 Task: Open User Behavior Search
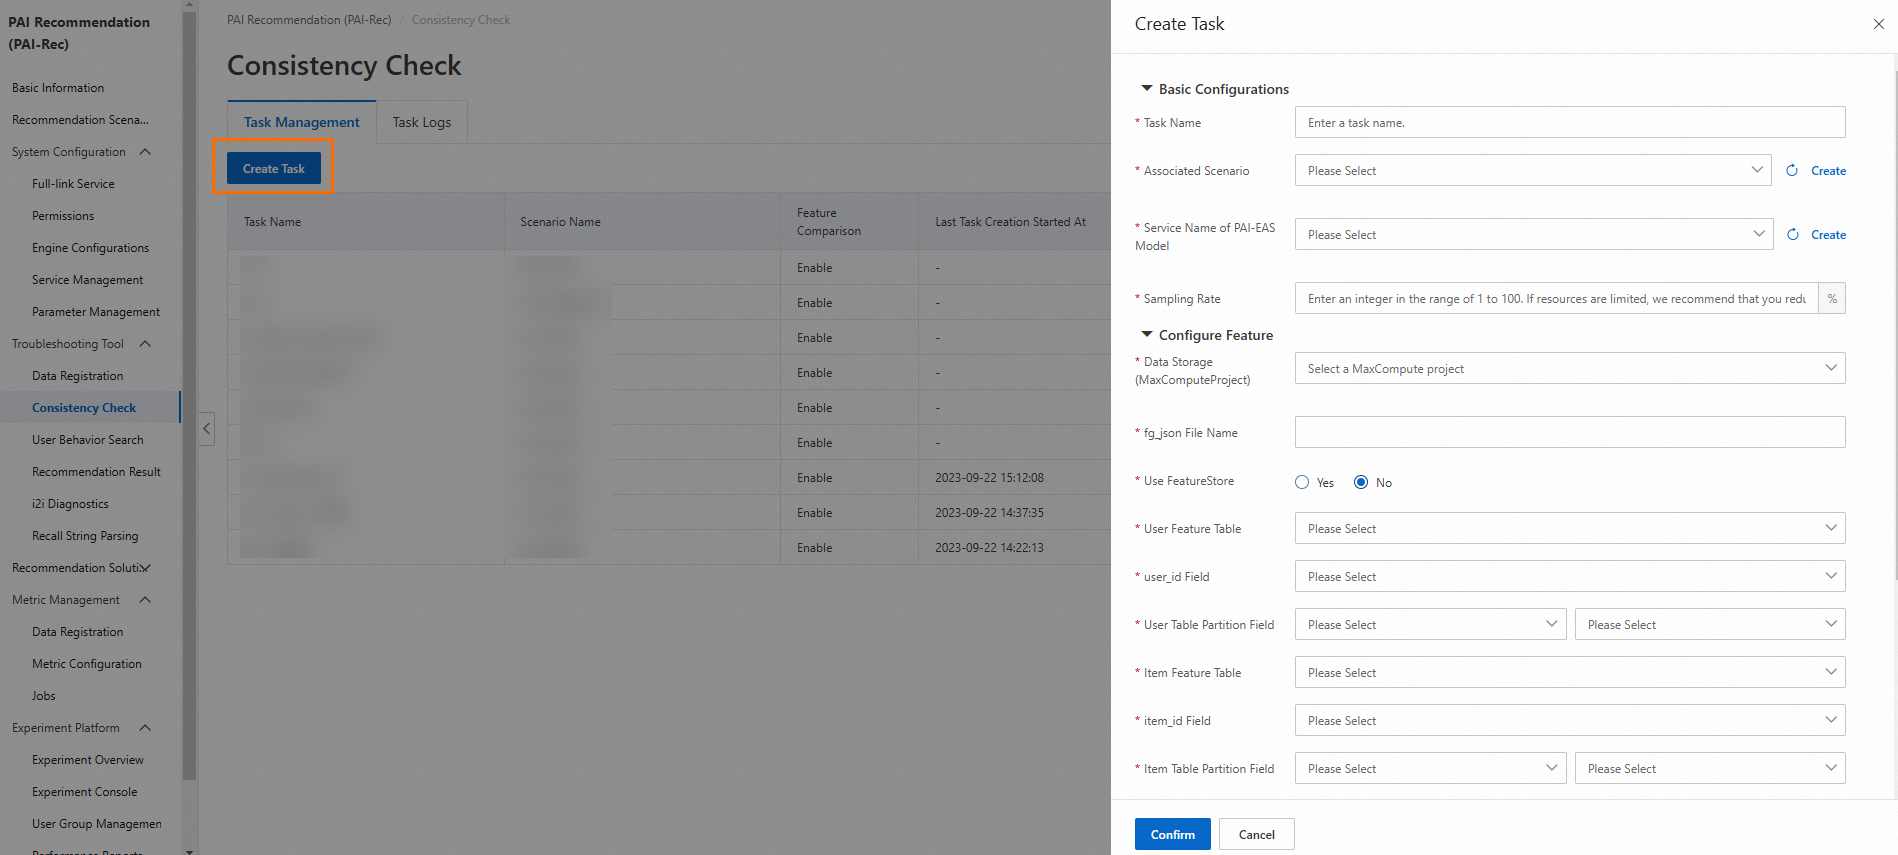pos(88,440)
